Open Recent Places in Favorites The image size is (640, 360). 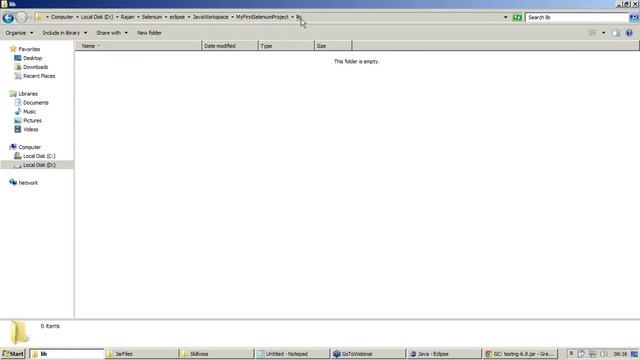pos(39,76)
